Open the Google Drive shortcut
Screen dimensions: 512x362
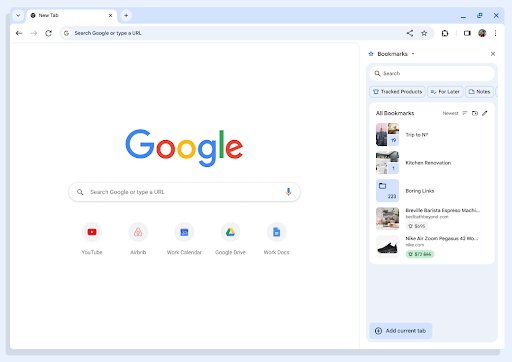(230, 238)
